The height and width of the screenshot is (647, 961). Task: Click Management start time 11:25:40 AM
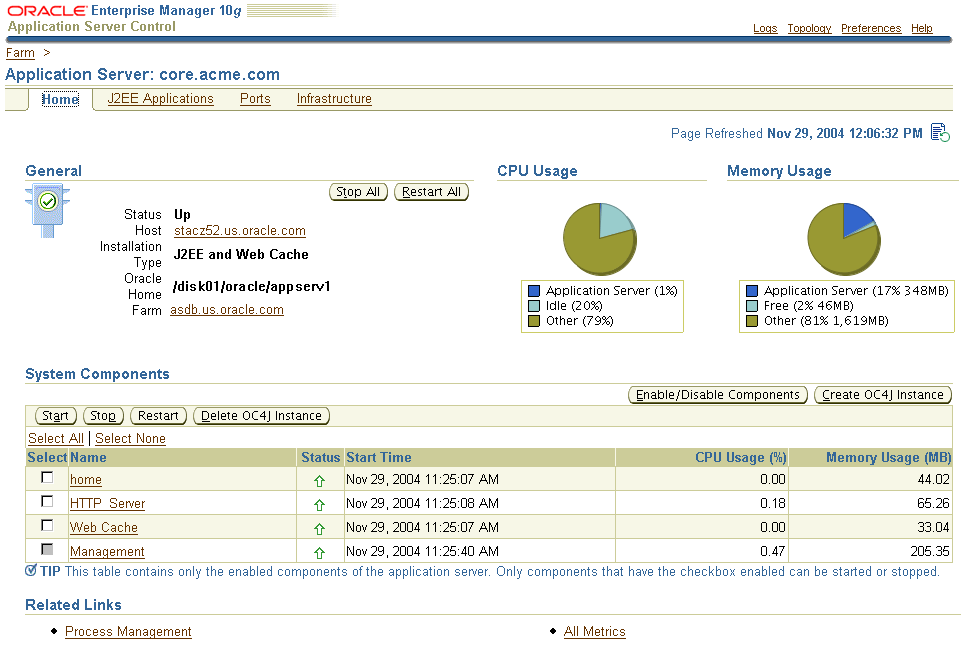click(x=422, y=551)
